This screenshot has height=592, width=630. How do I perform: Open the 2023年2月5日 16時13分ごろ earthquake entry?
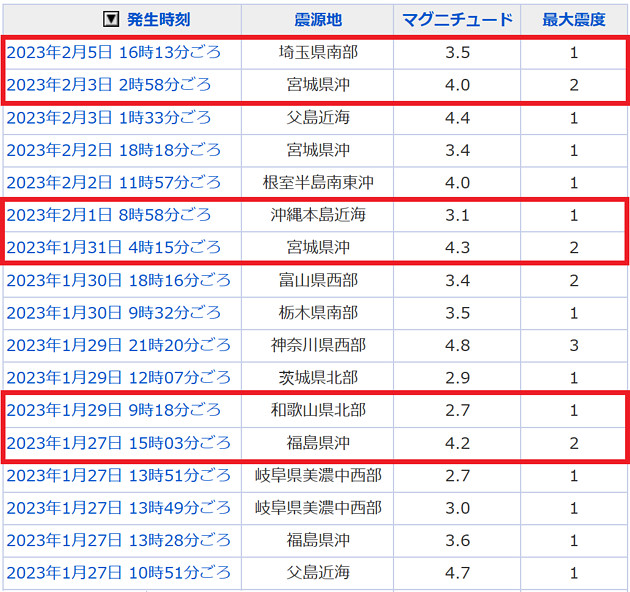click(x=113, y=52)
